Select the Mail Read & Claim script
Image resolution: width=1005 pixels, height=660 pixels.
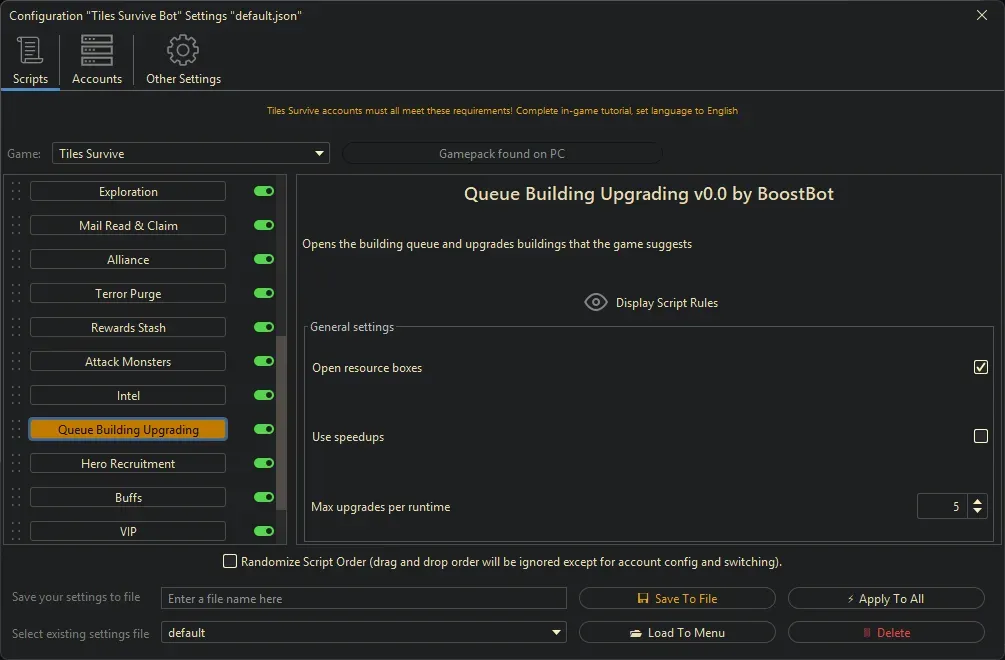point(128,226)
